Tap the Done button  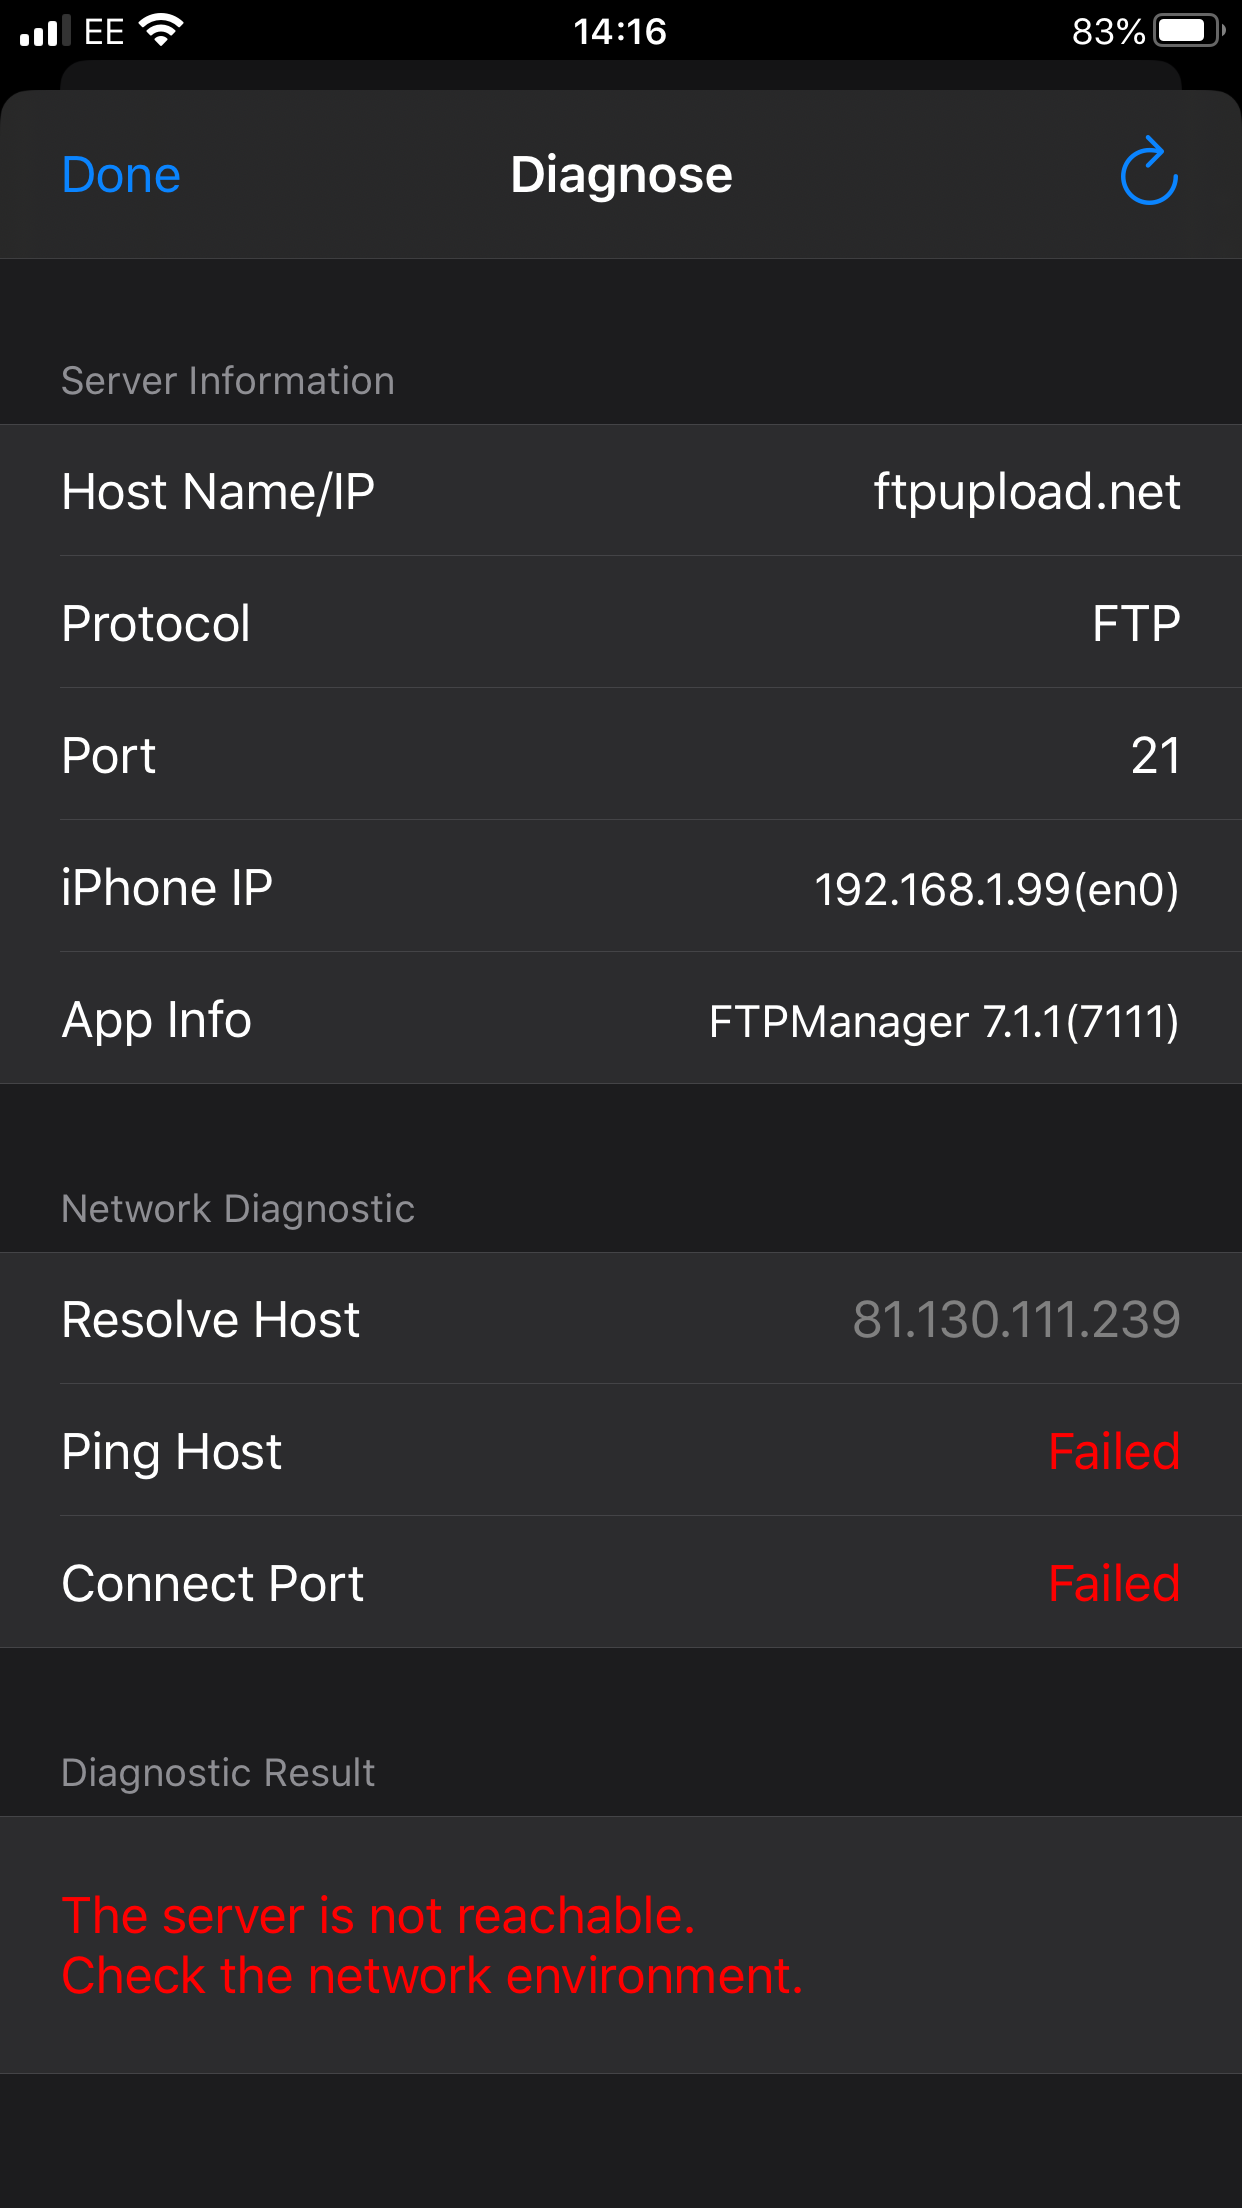click(x=121, y=175)
